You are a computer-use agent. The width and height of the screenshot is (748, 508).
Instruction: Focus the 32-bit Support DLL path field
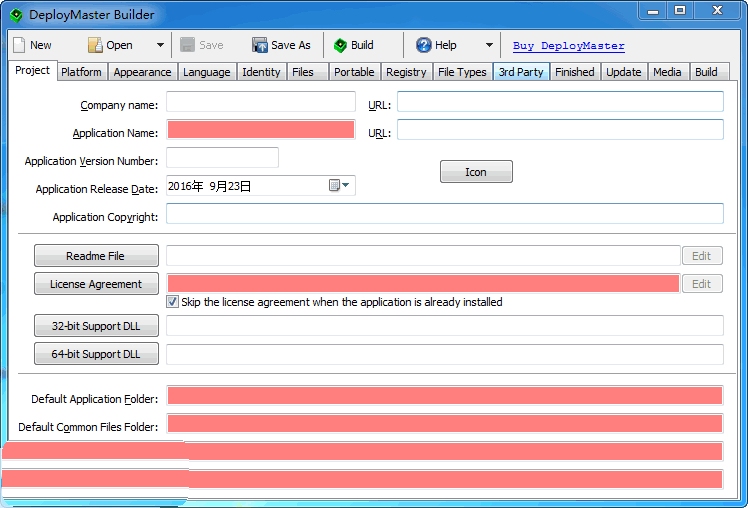[x=445, y=326]
